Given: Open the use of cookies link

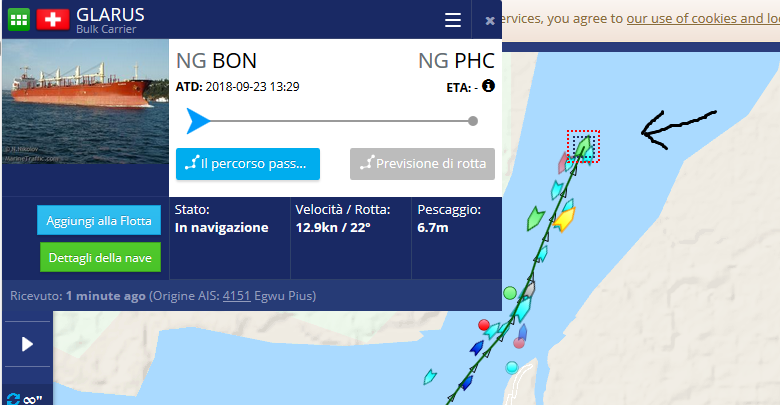Looking at the screenshot, I should pos(703,19).
